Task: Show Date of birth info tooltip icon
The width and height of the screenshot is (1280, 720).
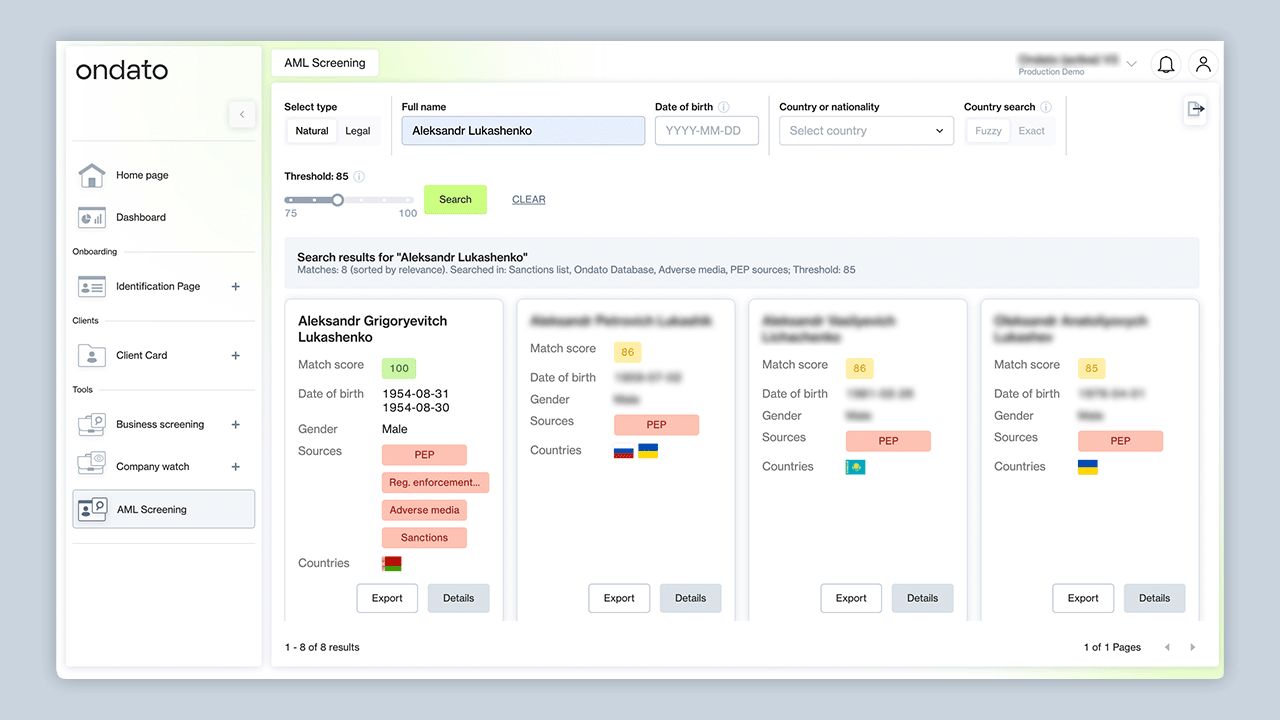Action: [724, 107]
